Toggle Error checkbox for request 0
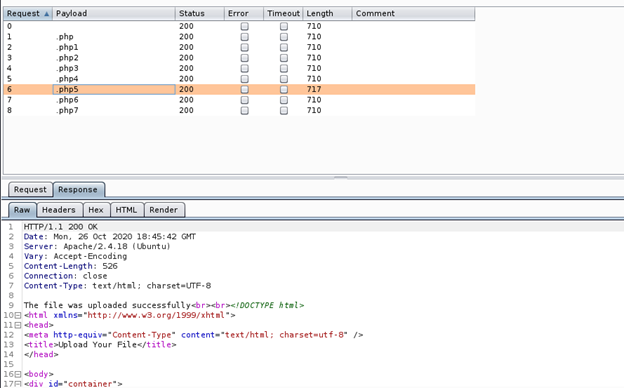 pyautogui.click(x=244, y=26)
